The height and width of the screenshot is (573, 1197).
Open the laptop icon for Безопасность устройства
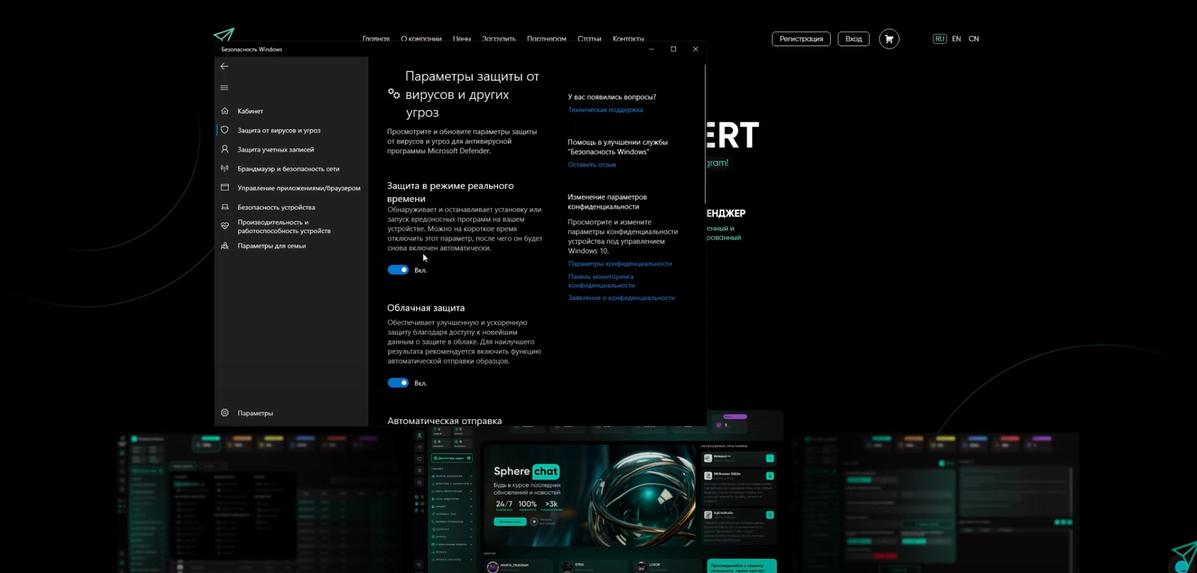coord(224,207)
